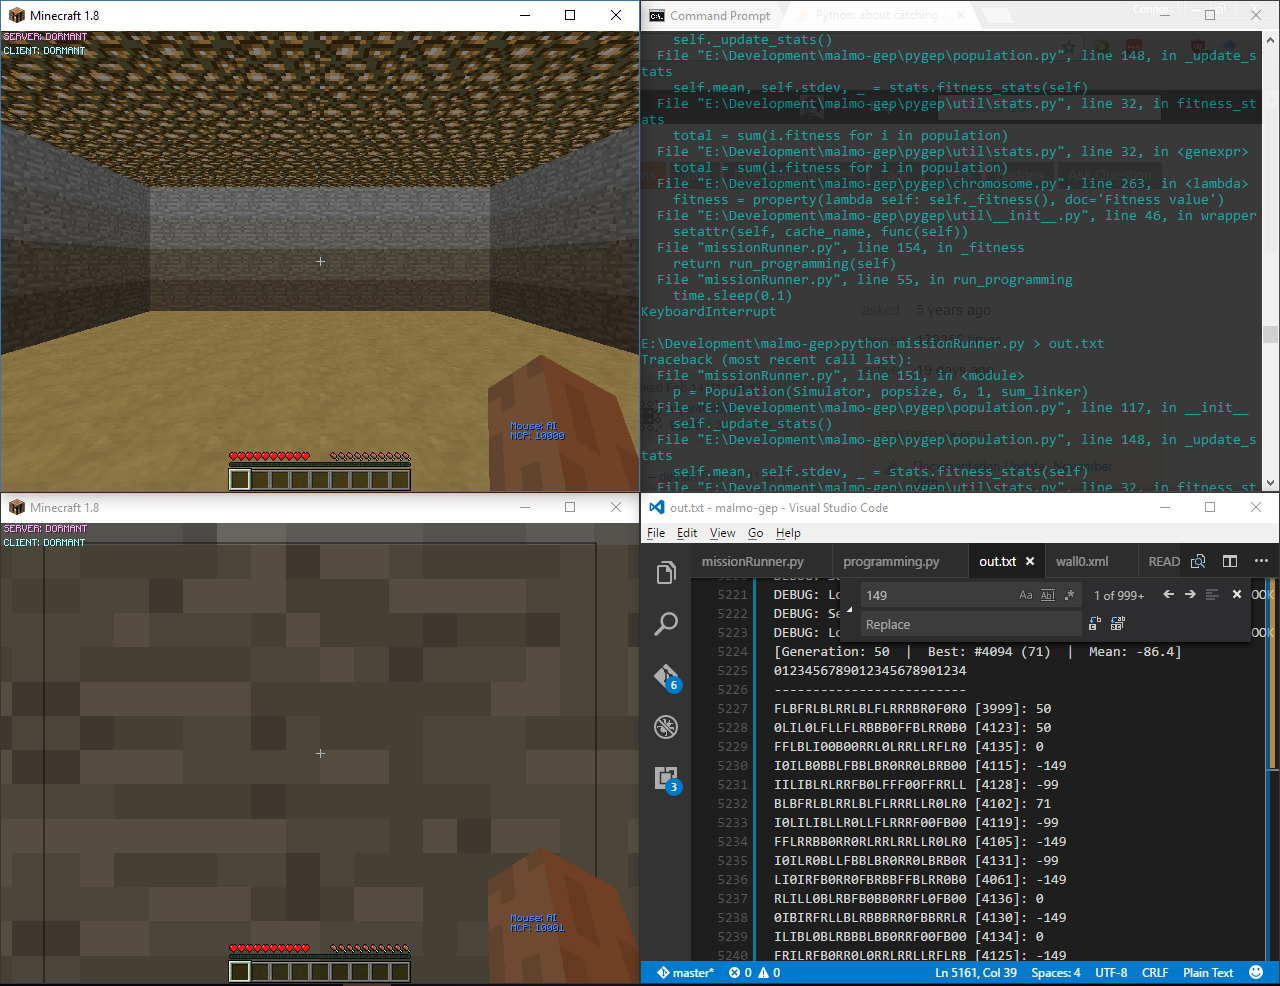Click line number 5236 in the gutter
Screen dimensions: 1280x986
pos(732,879)
